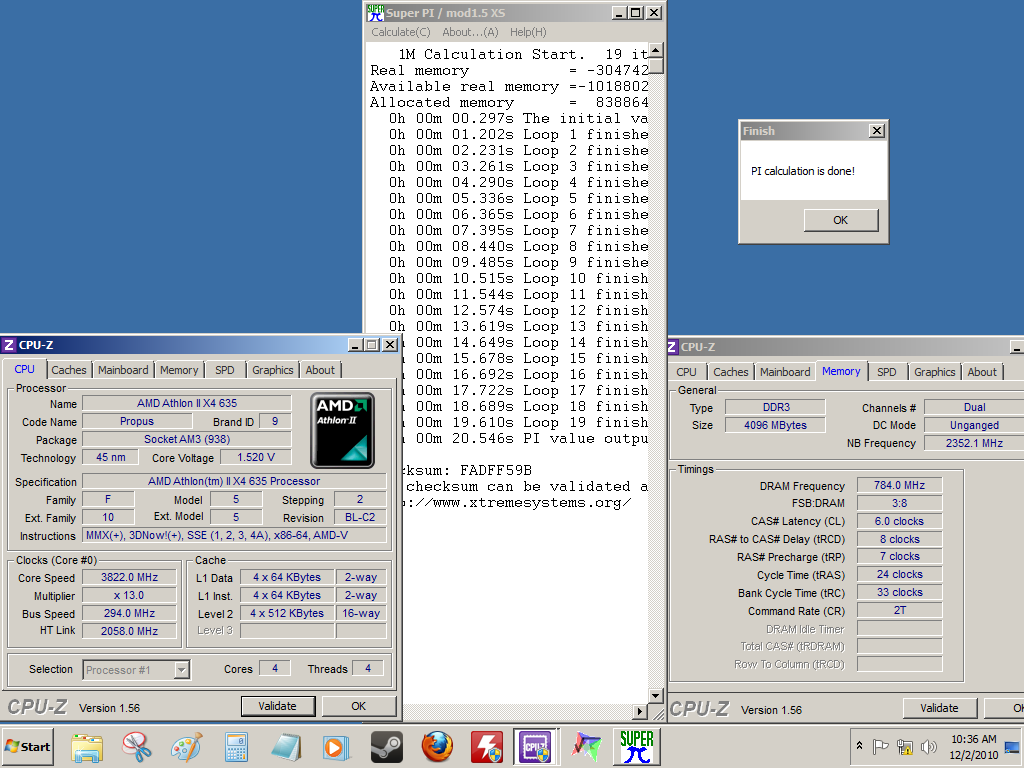The image size is (1024, 768).
Task: Click the Code Name value Propus
Action: click(x=137, y=421)
